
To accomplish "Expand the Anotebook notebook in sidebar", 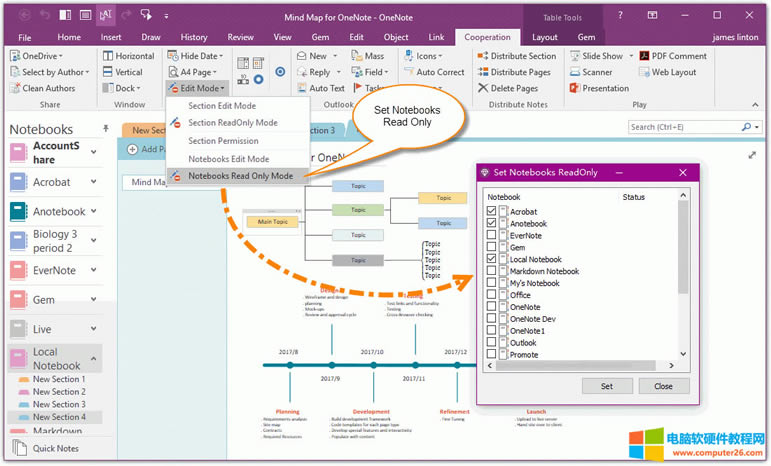I will click(x=93, y=211).
